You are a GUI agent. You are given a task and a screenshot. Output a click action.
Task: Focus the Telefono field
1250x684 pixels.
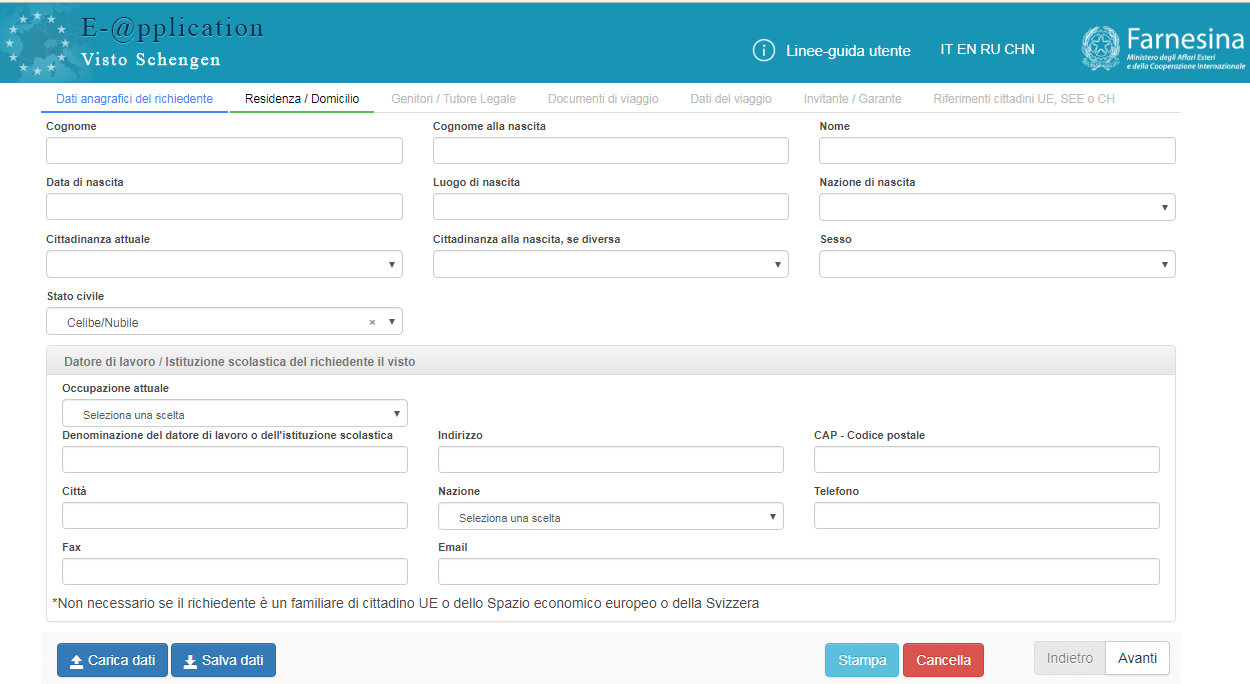pyautogui.click(x=987, y=515)
